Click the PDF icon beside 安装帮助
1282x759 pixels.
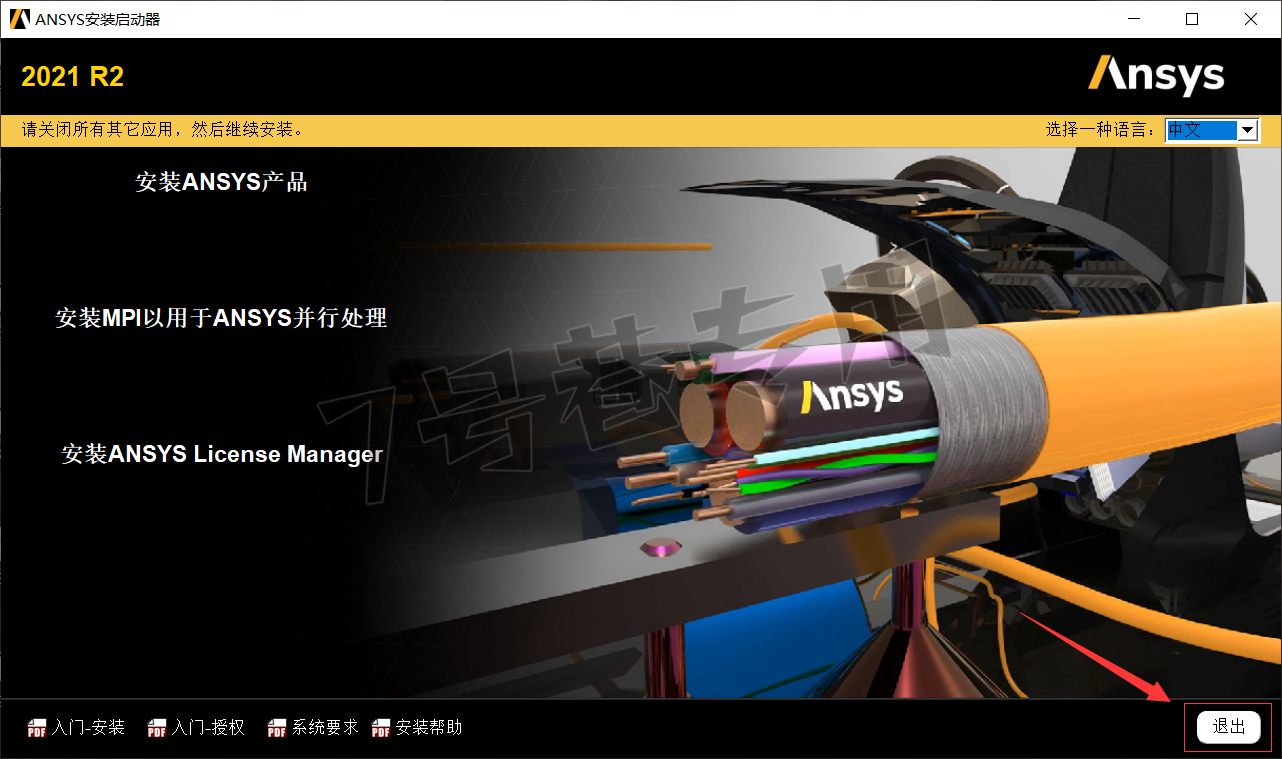[x=381, y=728]
